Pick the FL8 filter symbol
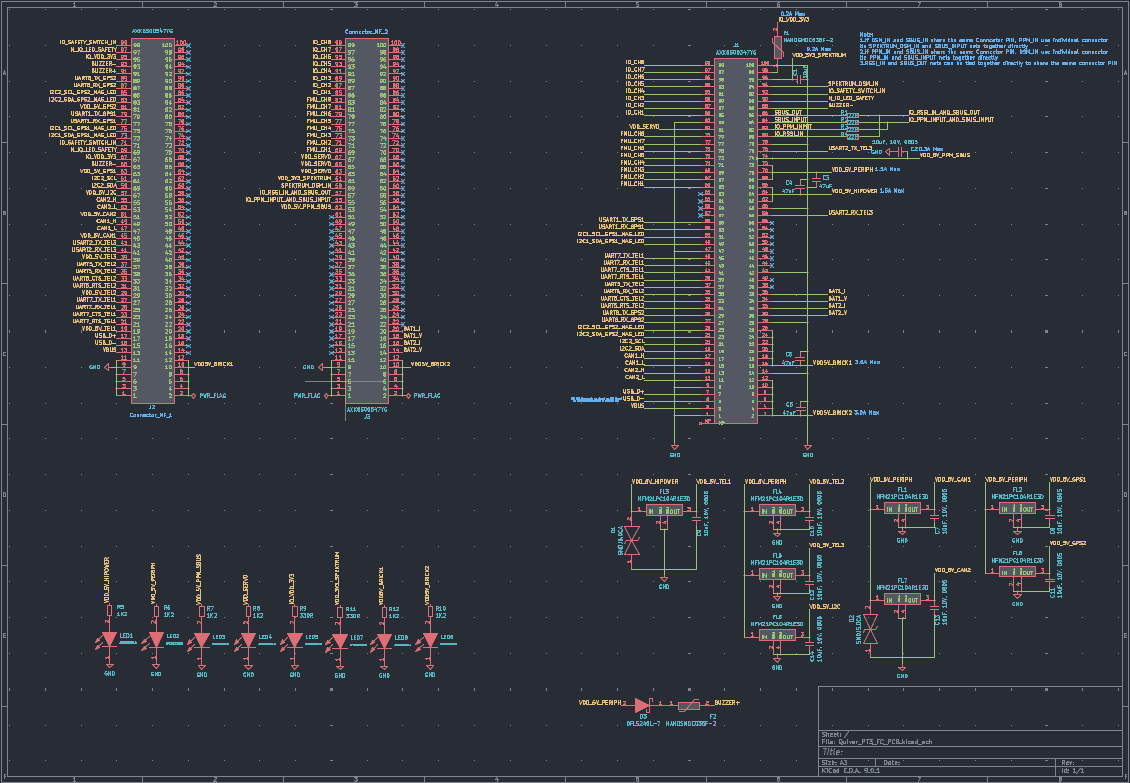The image size is (1130, 783). (1017, 572)
